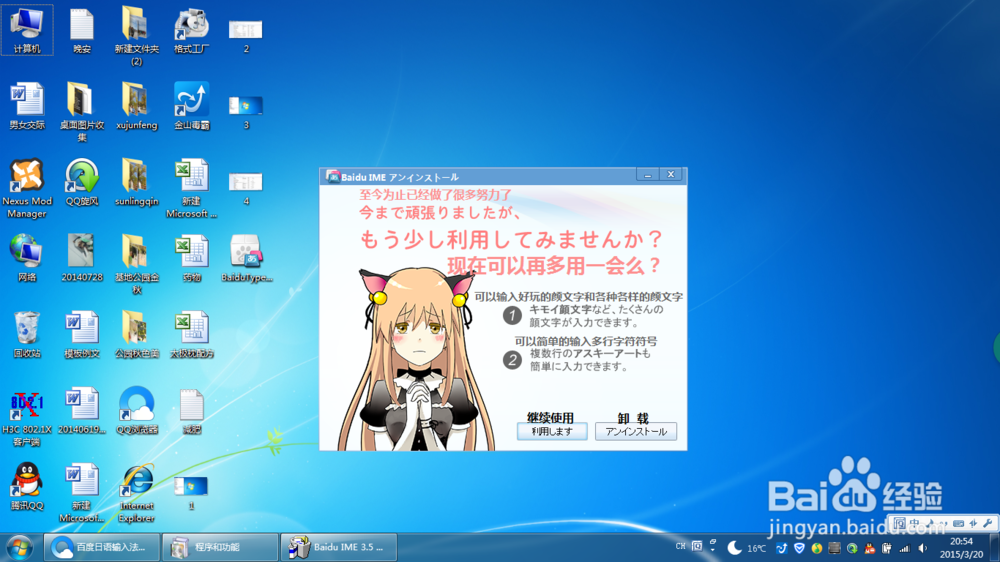Click the taskbar clock showing 20:54
The height and width of the screenshot is (562, 1000).
[x=961, y=548]
